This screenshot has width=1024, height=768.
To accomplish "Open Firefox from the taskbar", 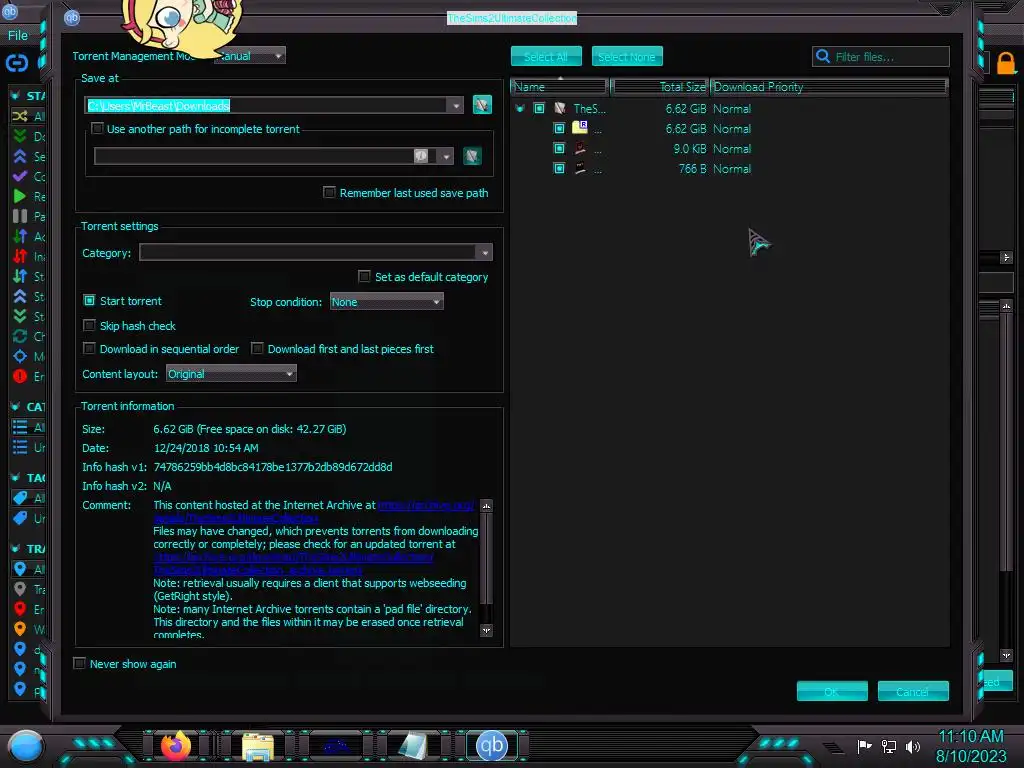I will [175, 746].
